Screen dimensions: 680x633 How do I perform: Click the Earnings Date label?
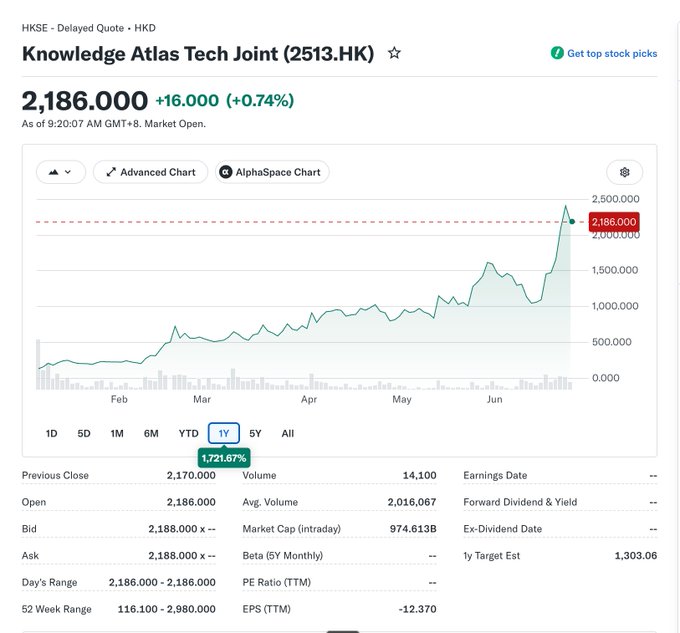pyautogui.click(x=495, y=475)
